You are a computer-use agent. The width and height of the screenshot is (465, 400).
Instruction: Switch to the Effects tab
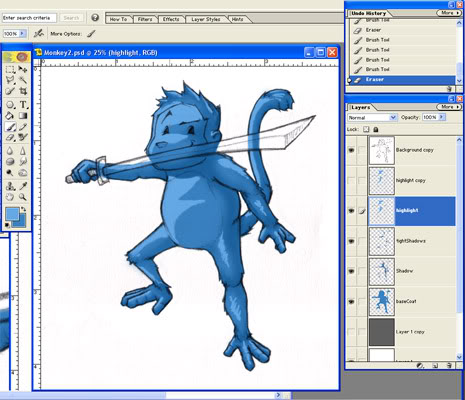pyautogui.click(x=171, y=19)
